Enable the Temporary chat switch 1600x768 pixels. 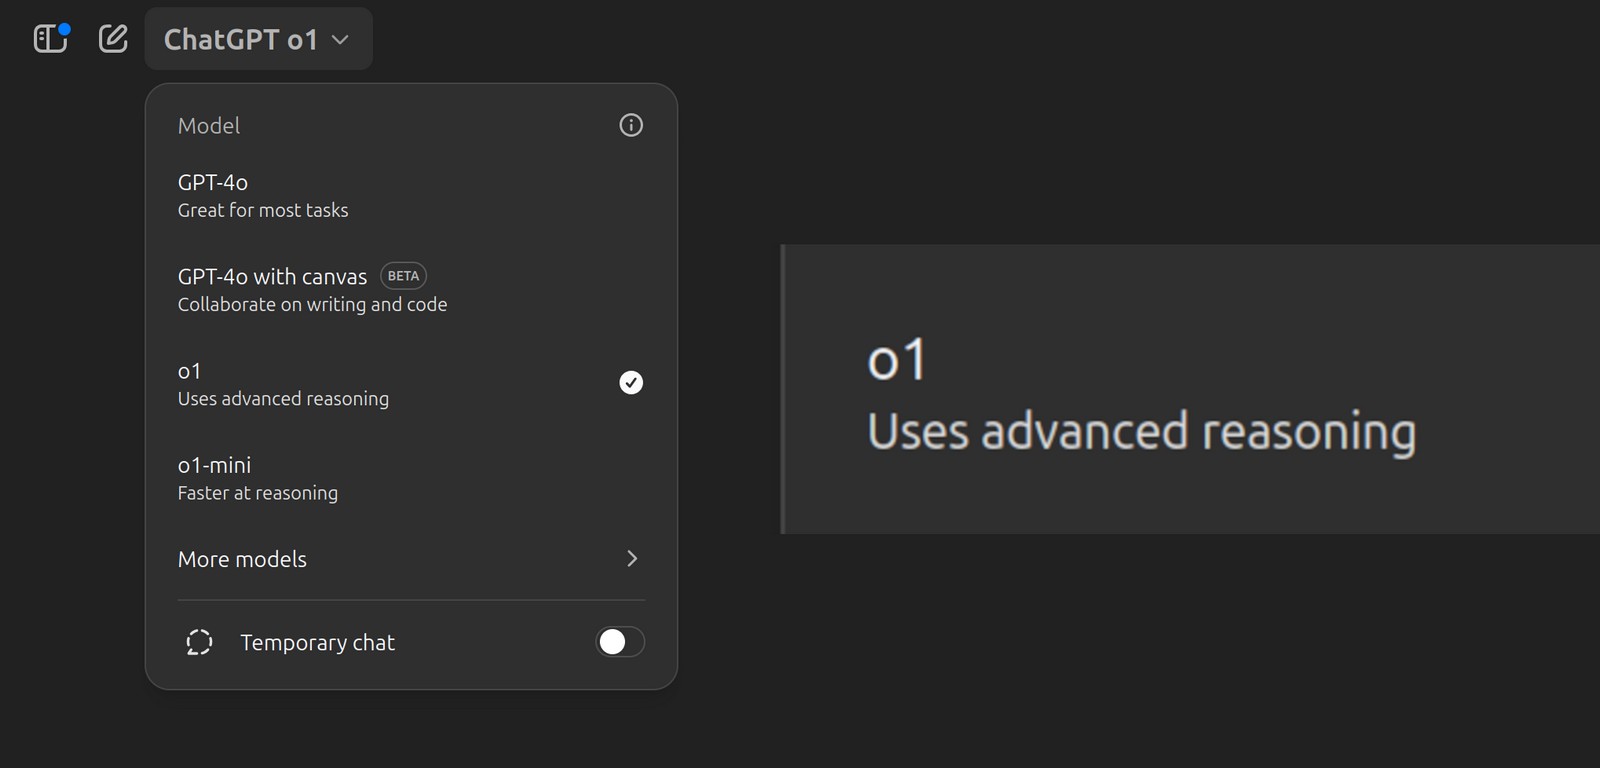tap(620, 642)
